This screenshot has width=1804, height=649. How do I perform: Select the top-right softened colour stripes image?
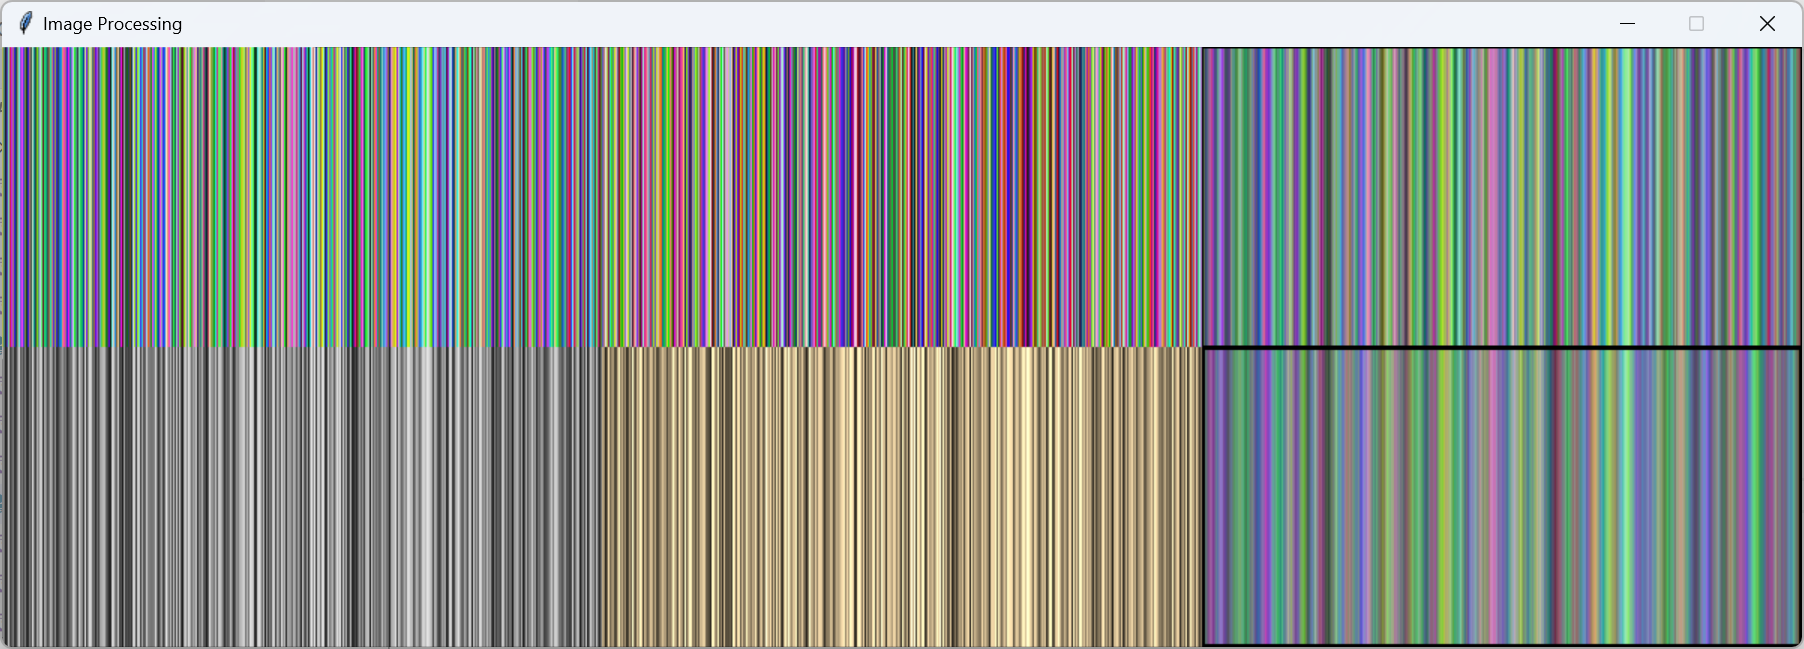[1501, 197]
